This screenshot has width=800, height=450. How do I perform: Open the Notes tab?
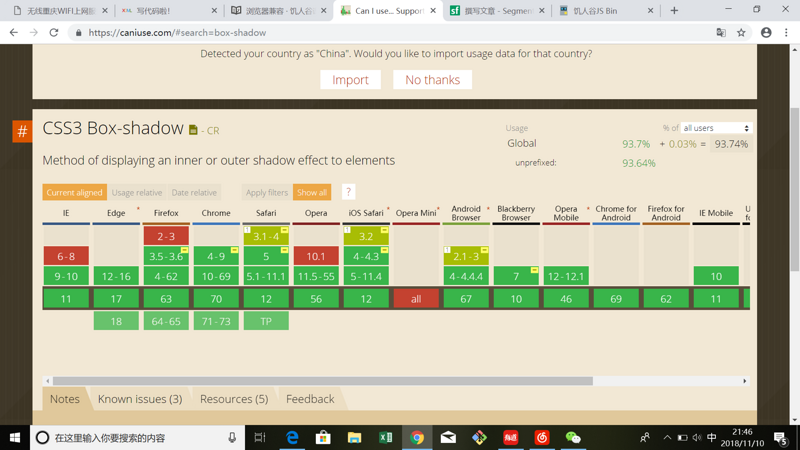pyautogui.click(x=65, y=399)
